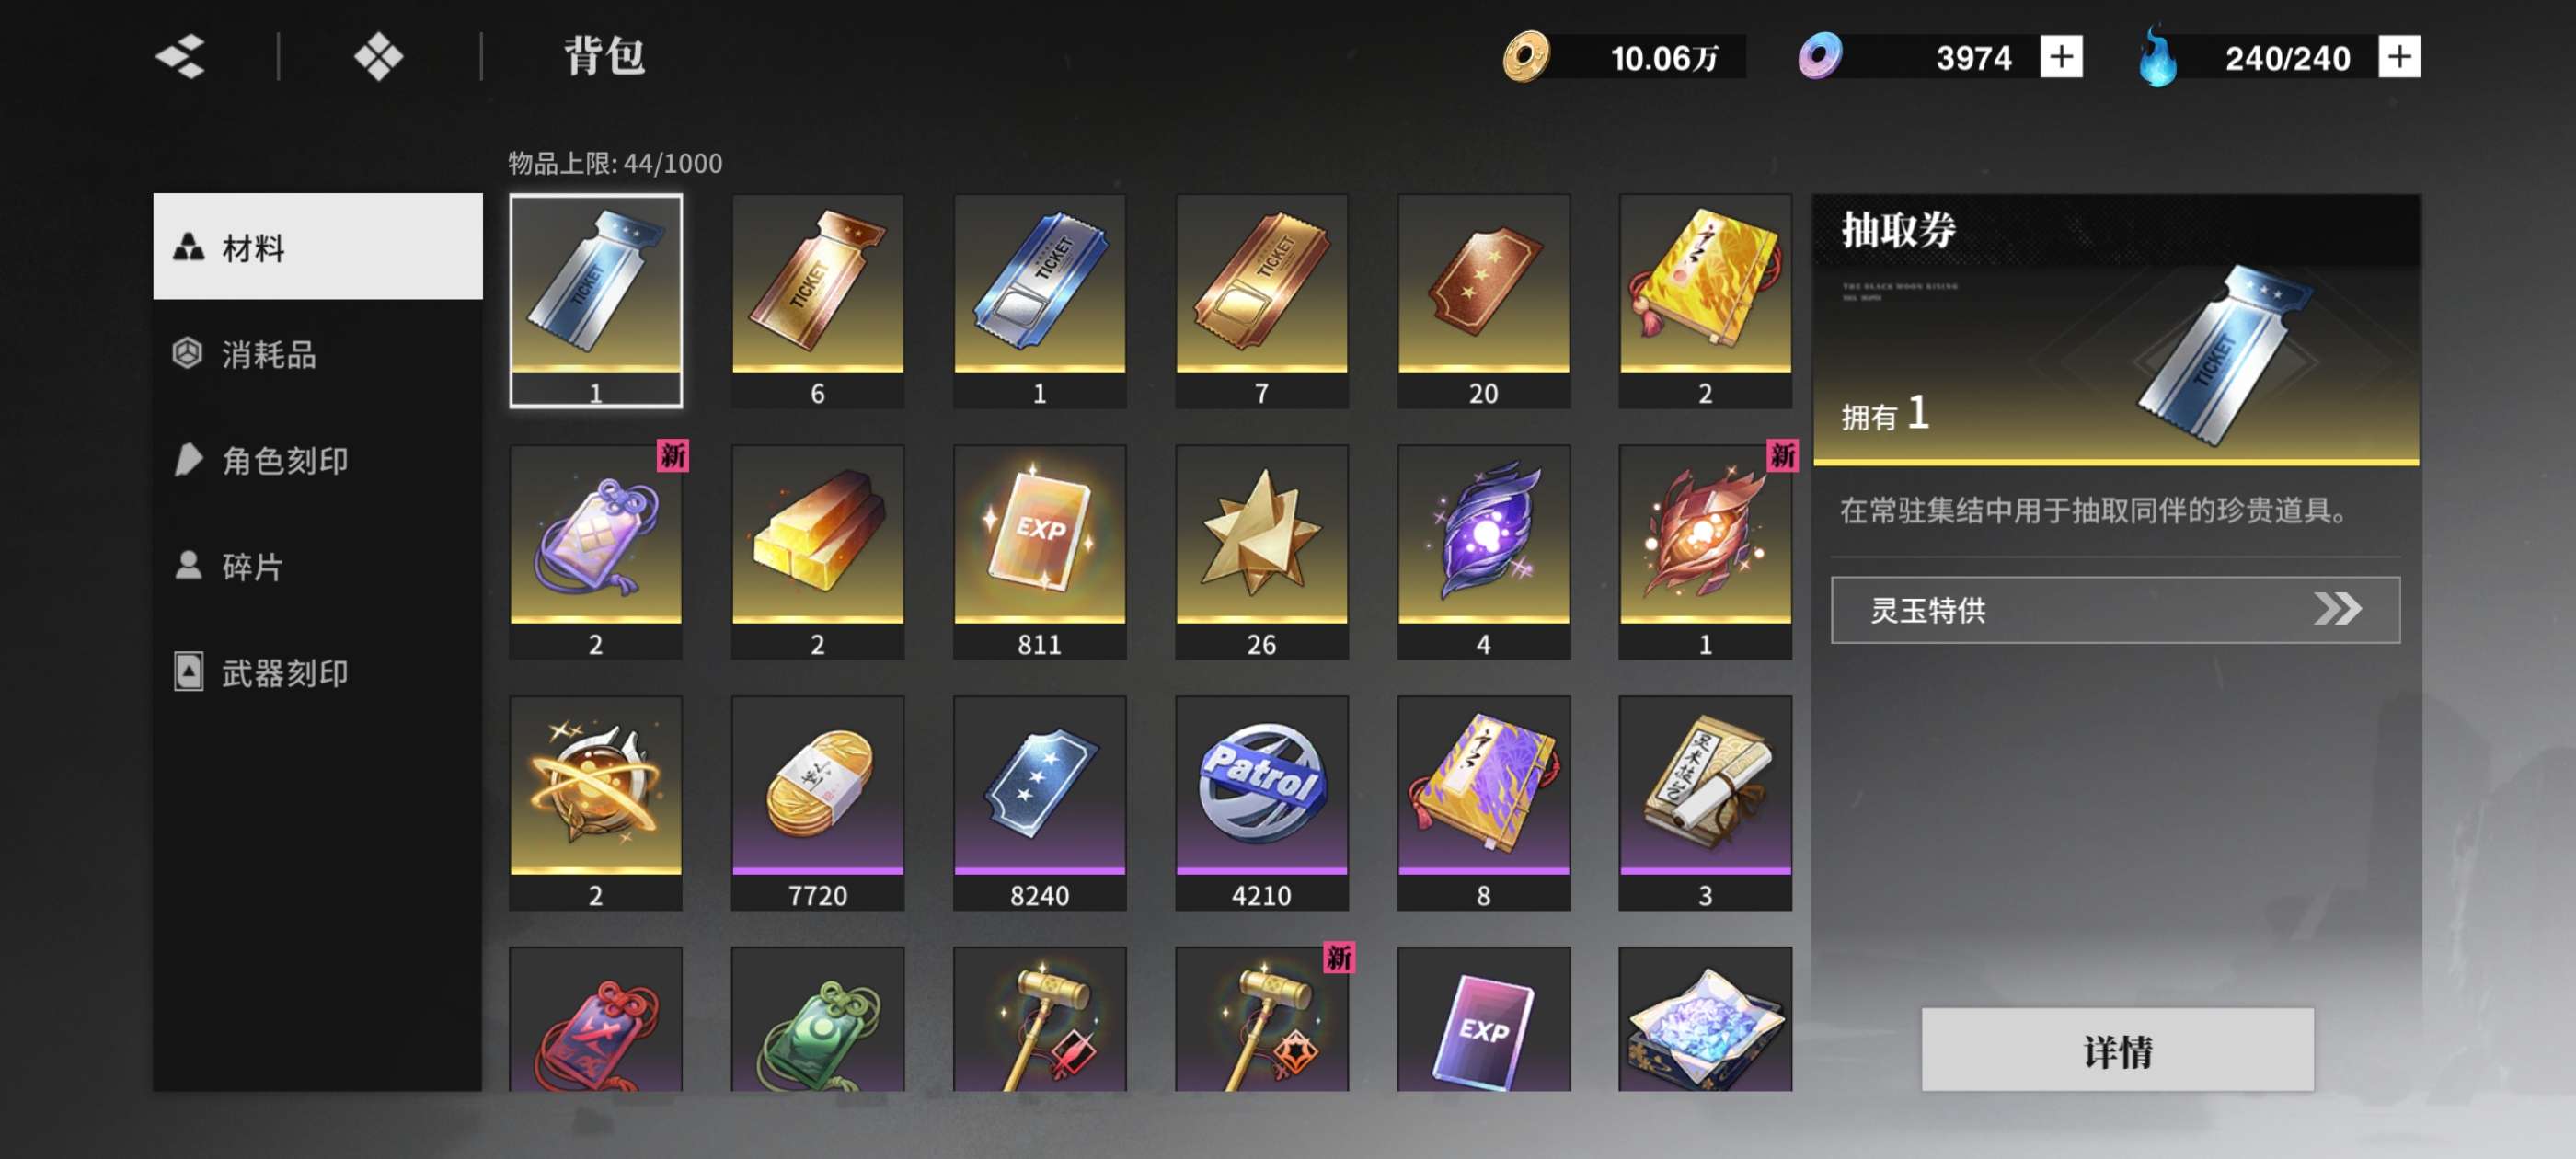Select the new red feather eye item
This screenshot has height=1159, width=2576.
(x=1705, y=552)
